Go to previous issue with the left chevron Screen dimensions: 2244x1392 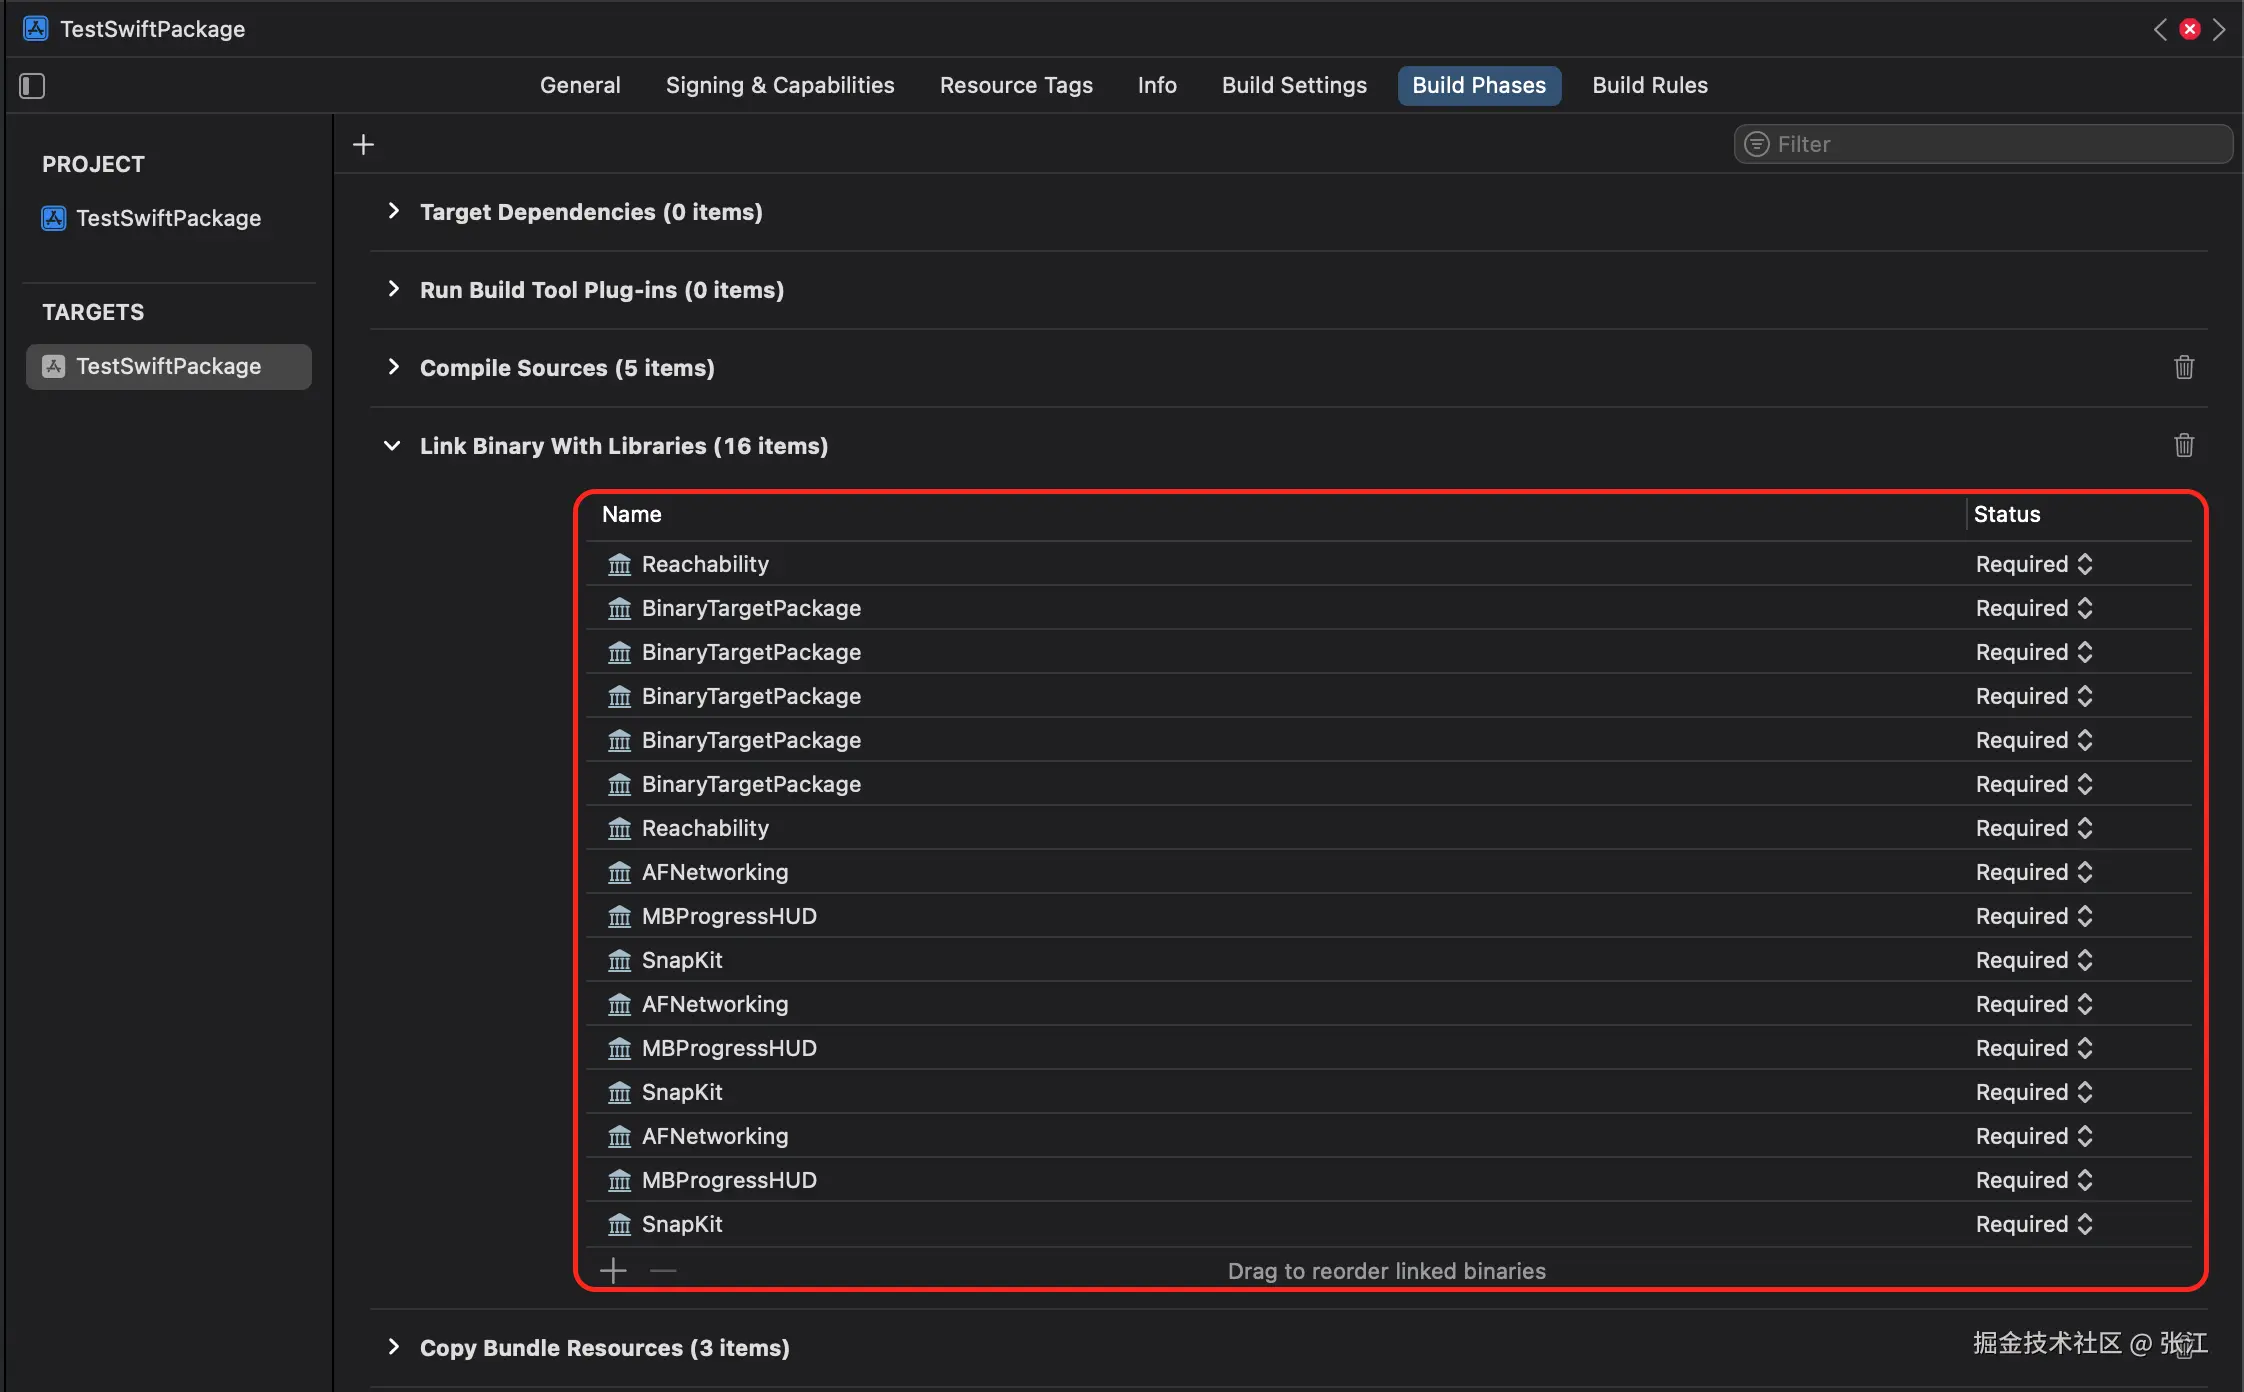[2160, 29]
